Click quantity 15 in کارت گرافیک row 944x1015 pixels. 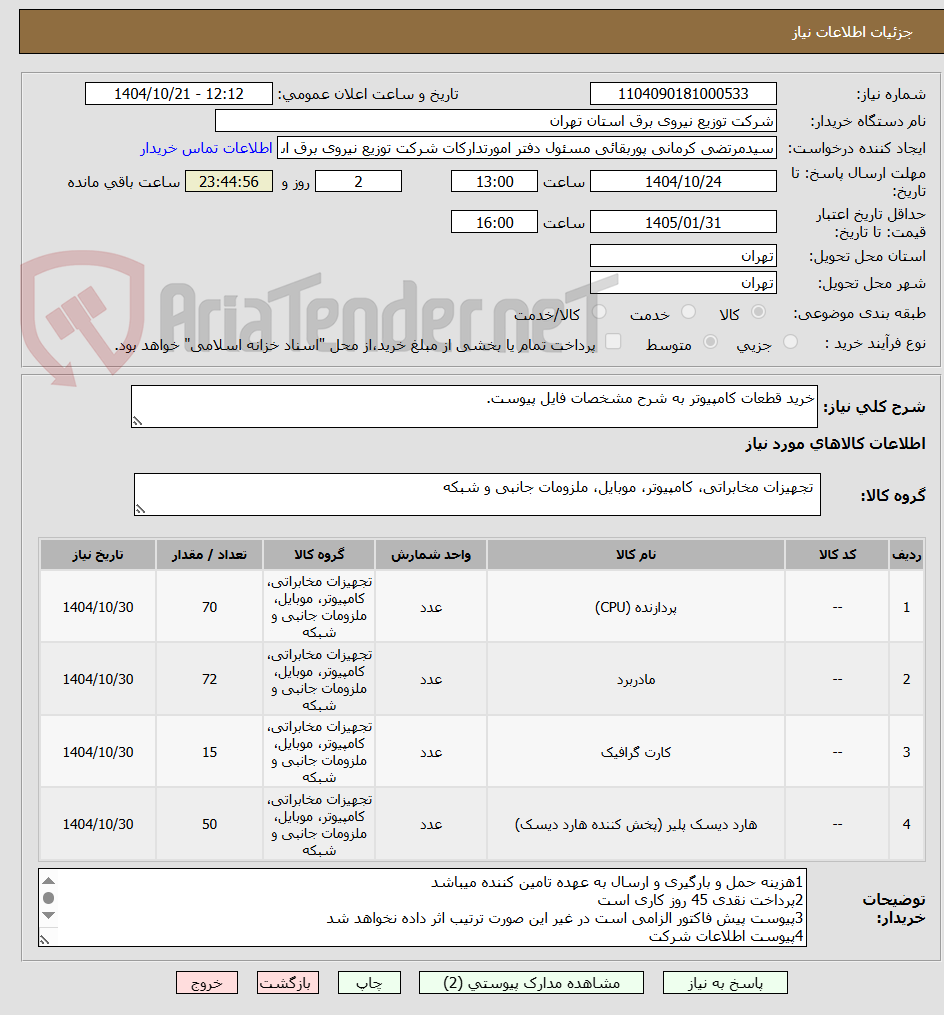point(209,752)
